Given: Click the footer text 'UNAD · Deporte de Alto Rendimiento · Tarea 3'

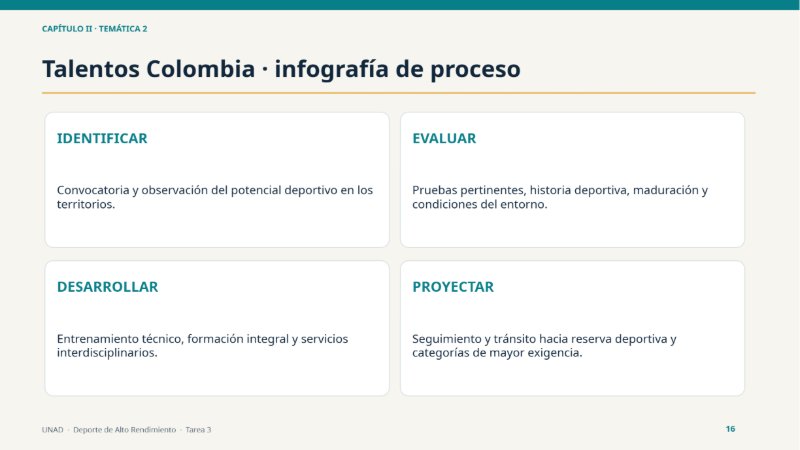Looking at the screenshot, I should pos(127,430).
